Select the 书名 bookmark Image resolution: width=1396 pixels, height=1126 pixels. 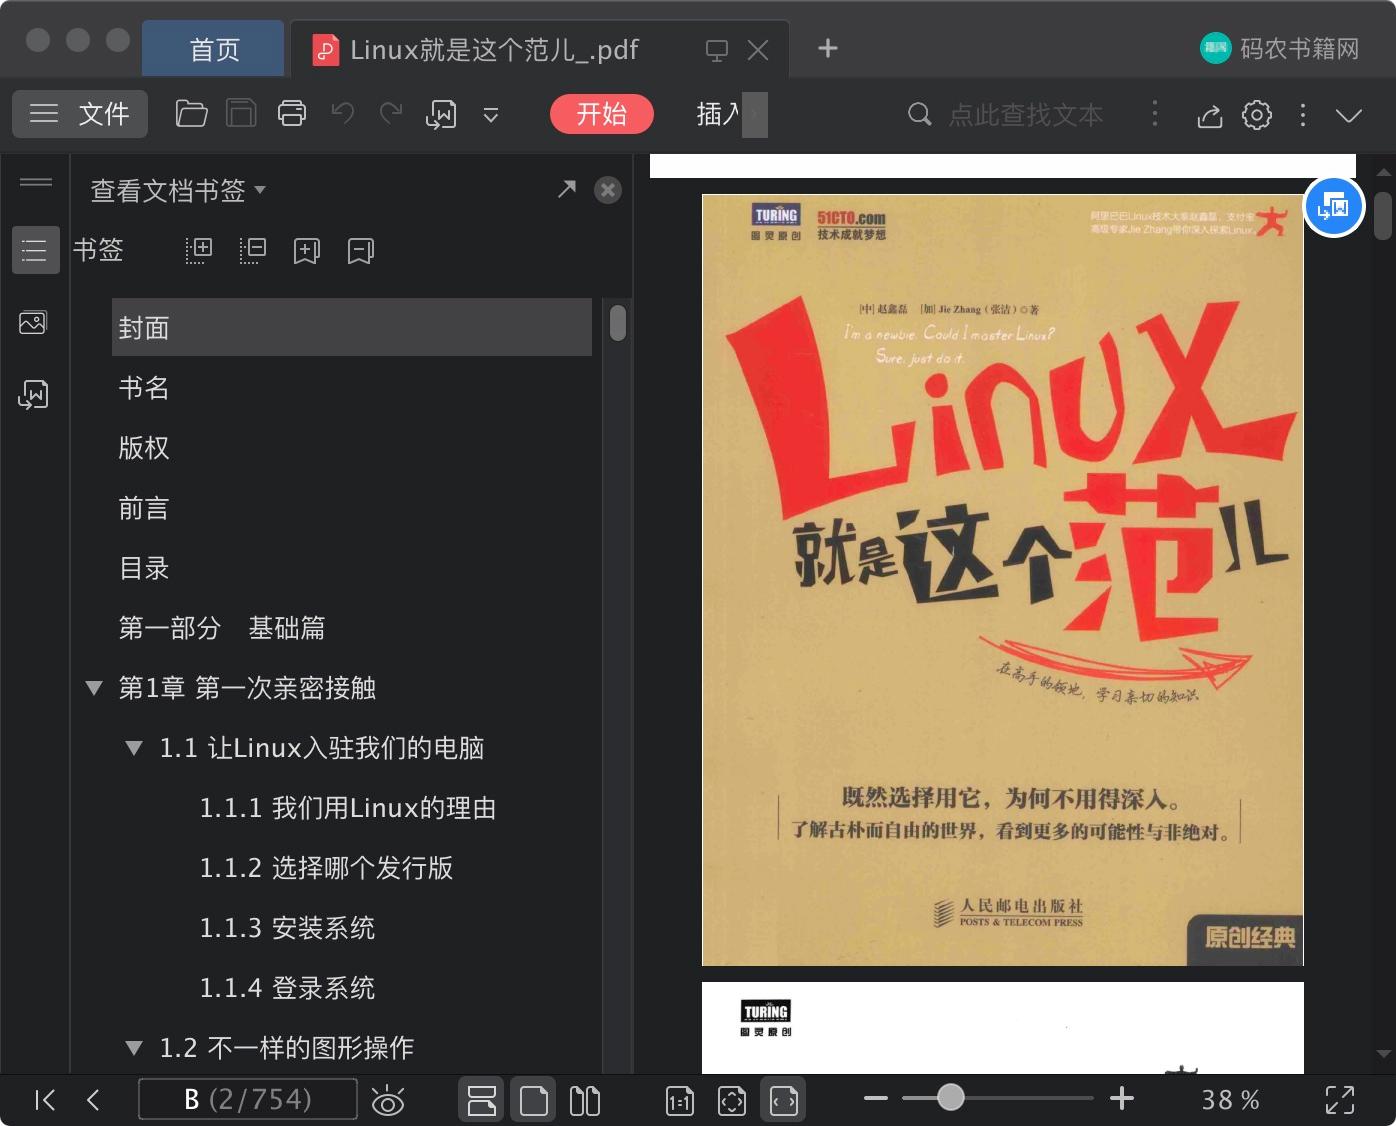click(x=144, y=388)
